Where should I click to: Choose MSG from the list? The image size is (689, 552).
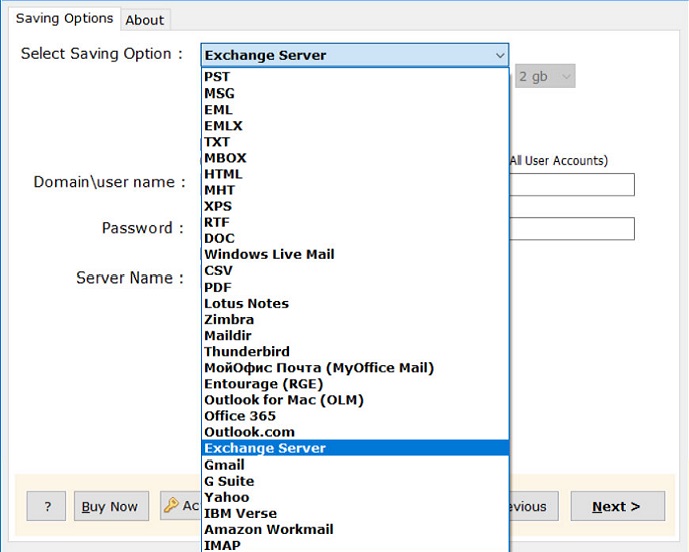(x=355, y=93)
